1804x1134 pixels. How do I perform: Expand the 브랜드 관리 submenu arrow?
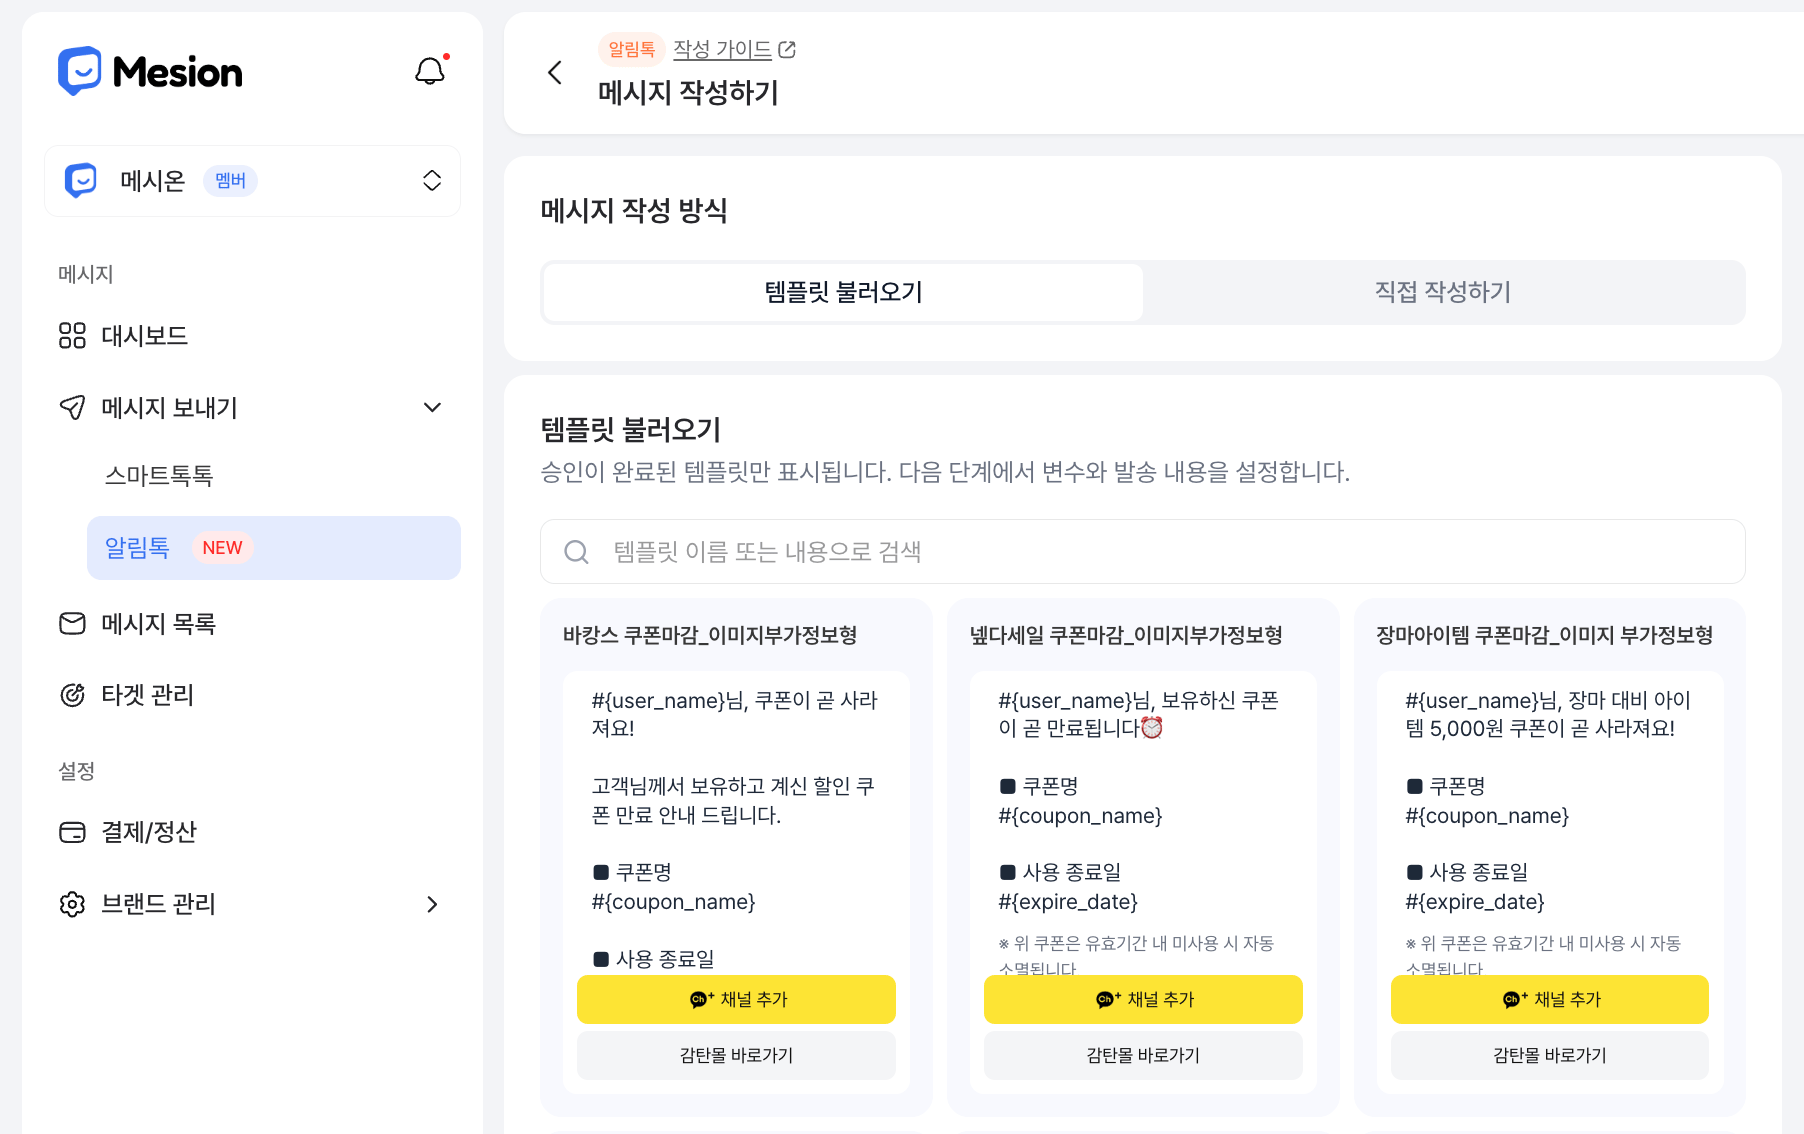[432, 904]
